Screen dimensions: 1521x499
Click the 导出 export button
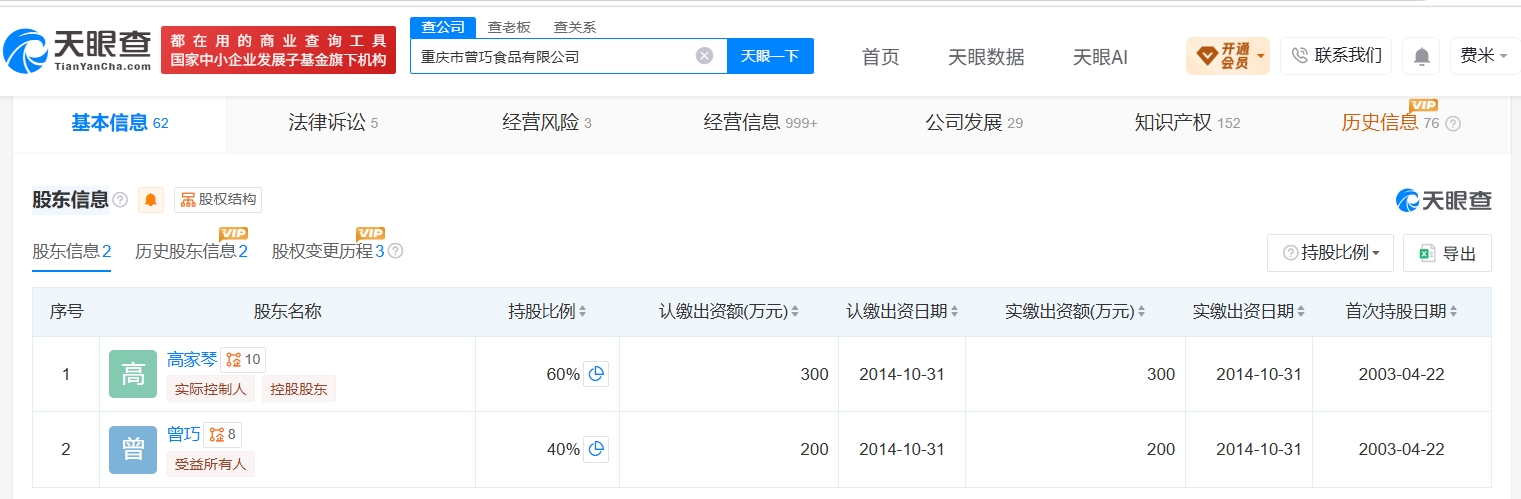(1447, 254)
